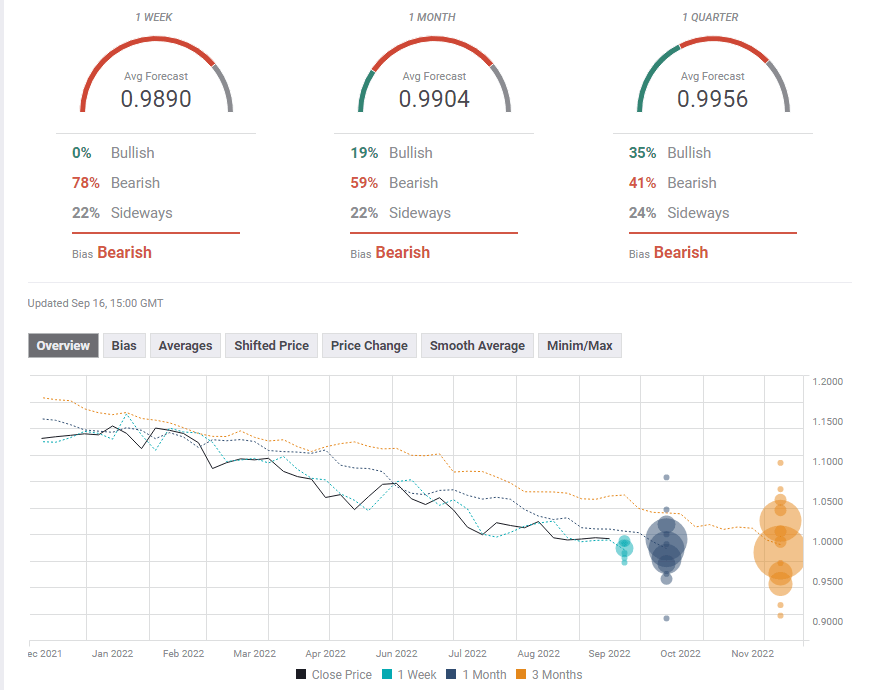
Task: Click the 1 Month average forecast 0.9904
Action: click(434, 99)
